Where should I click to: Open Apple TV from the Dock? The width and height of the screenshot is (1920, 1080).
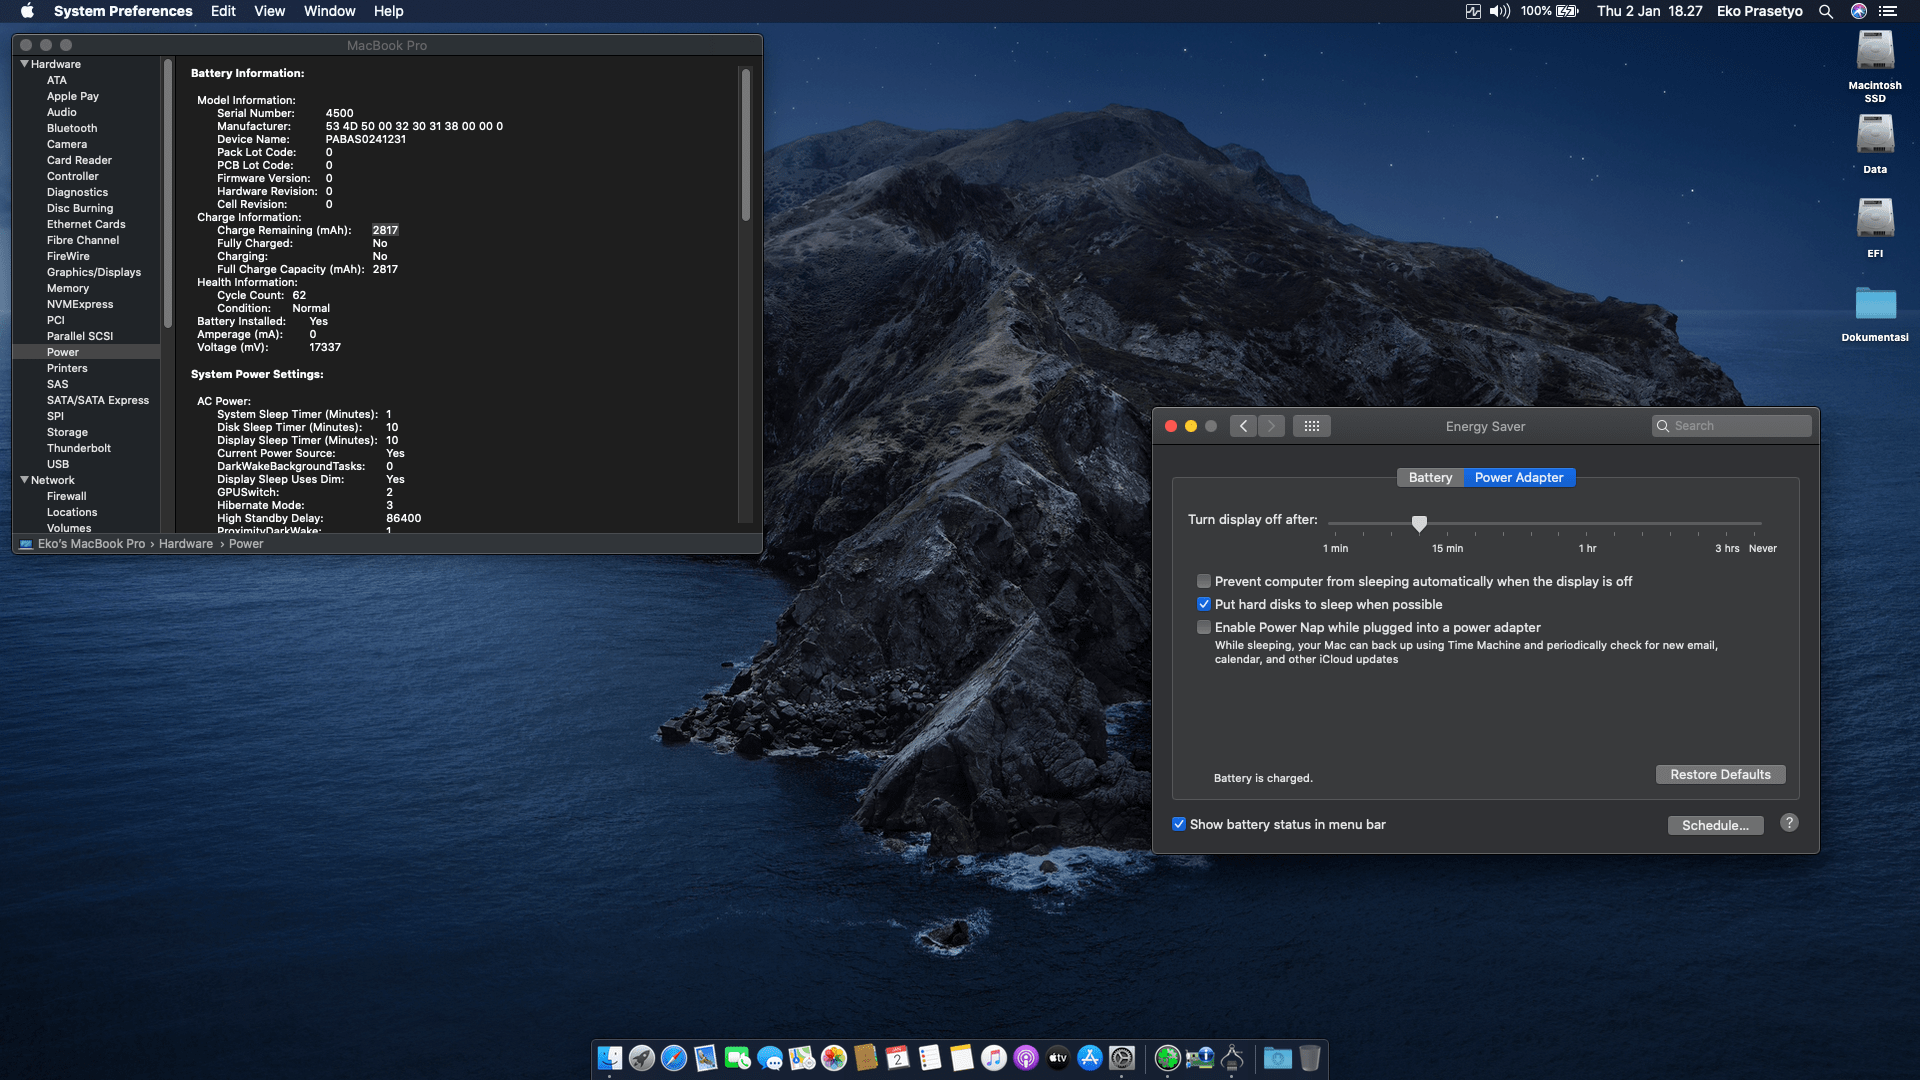[1058, 1058]
